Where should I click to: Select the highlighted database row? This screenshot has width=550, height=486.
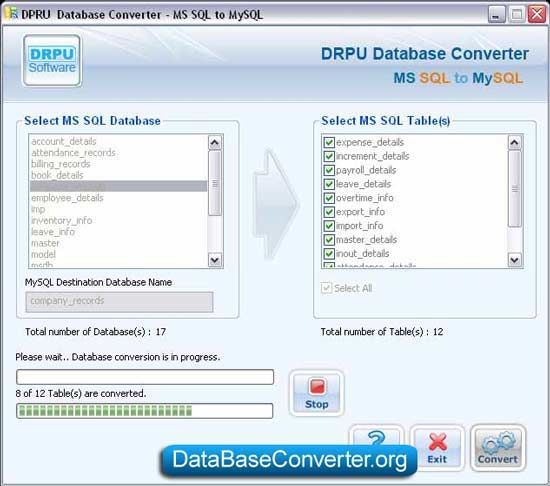pyautogui.click(x=119, y=186)
